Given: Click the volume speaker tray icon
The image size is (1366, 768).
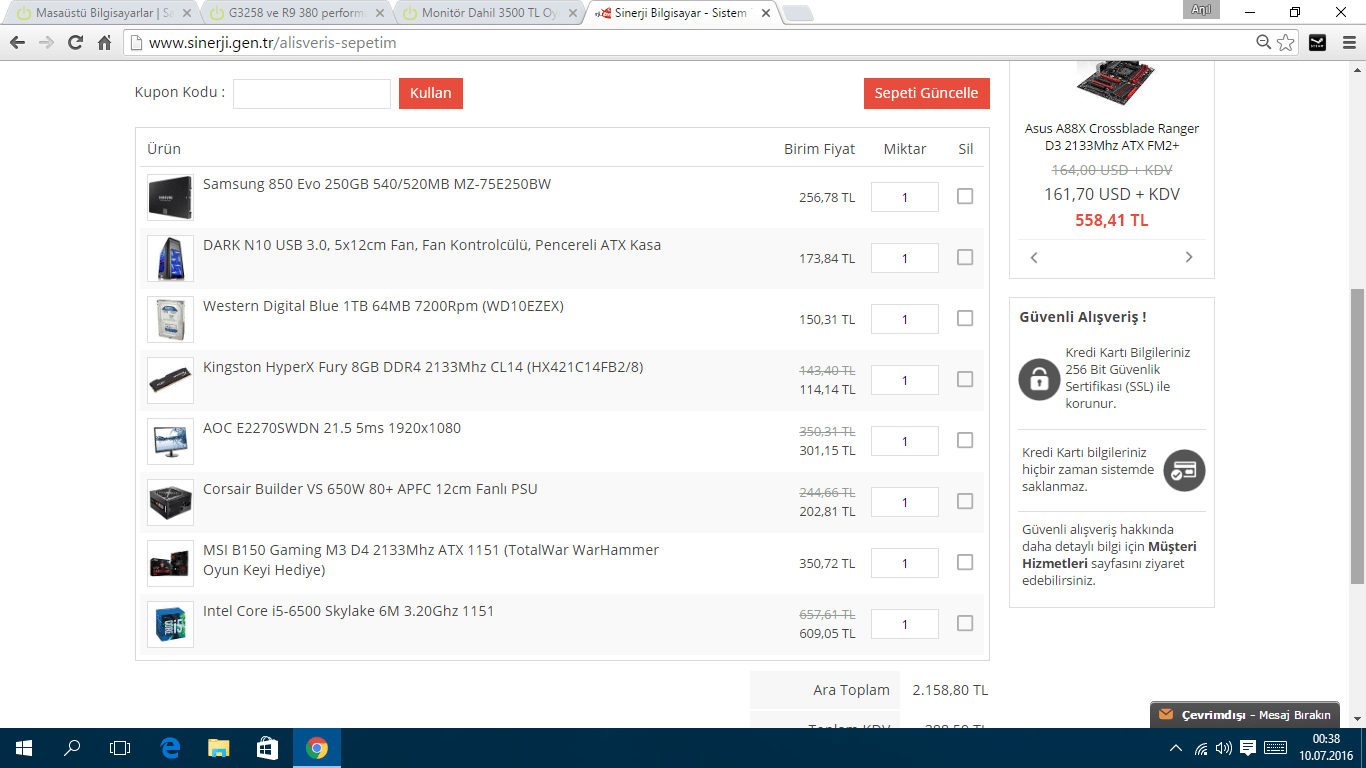Looking at the screenshot, I should pyautogui.click(x=1224, y=748).
